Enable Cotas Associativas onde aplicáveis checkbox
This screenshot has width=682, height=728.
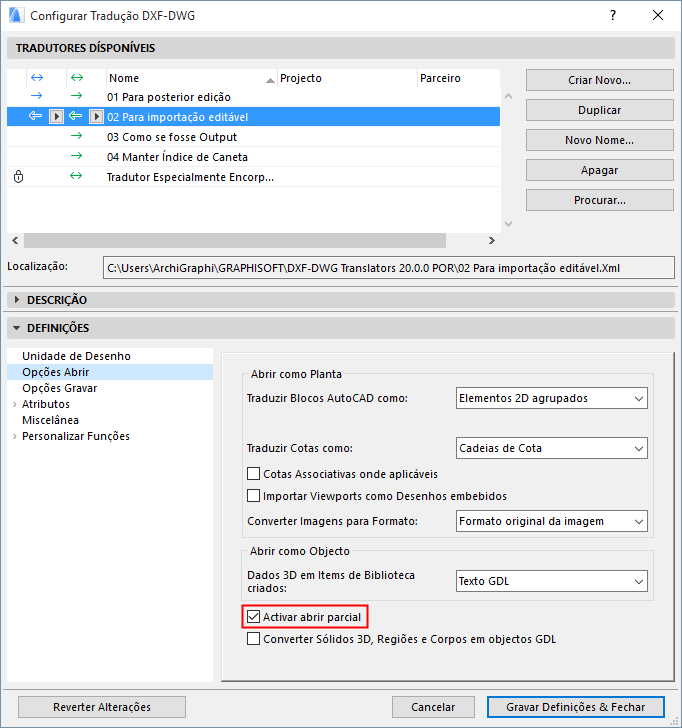pyautogui.click(x=253, y=474)
